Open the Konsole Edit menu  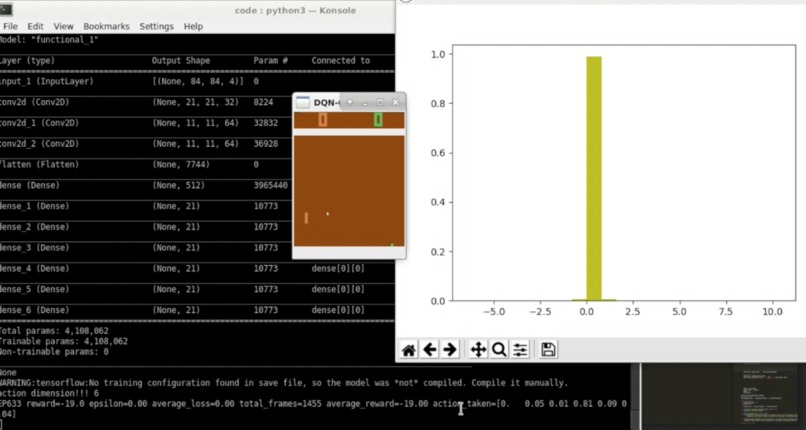click(x=35, y=26)
